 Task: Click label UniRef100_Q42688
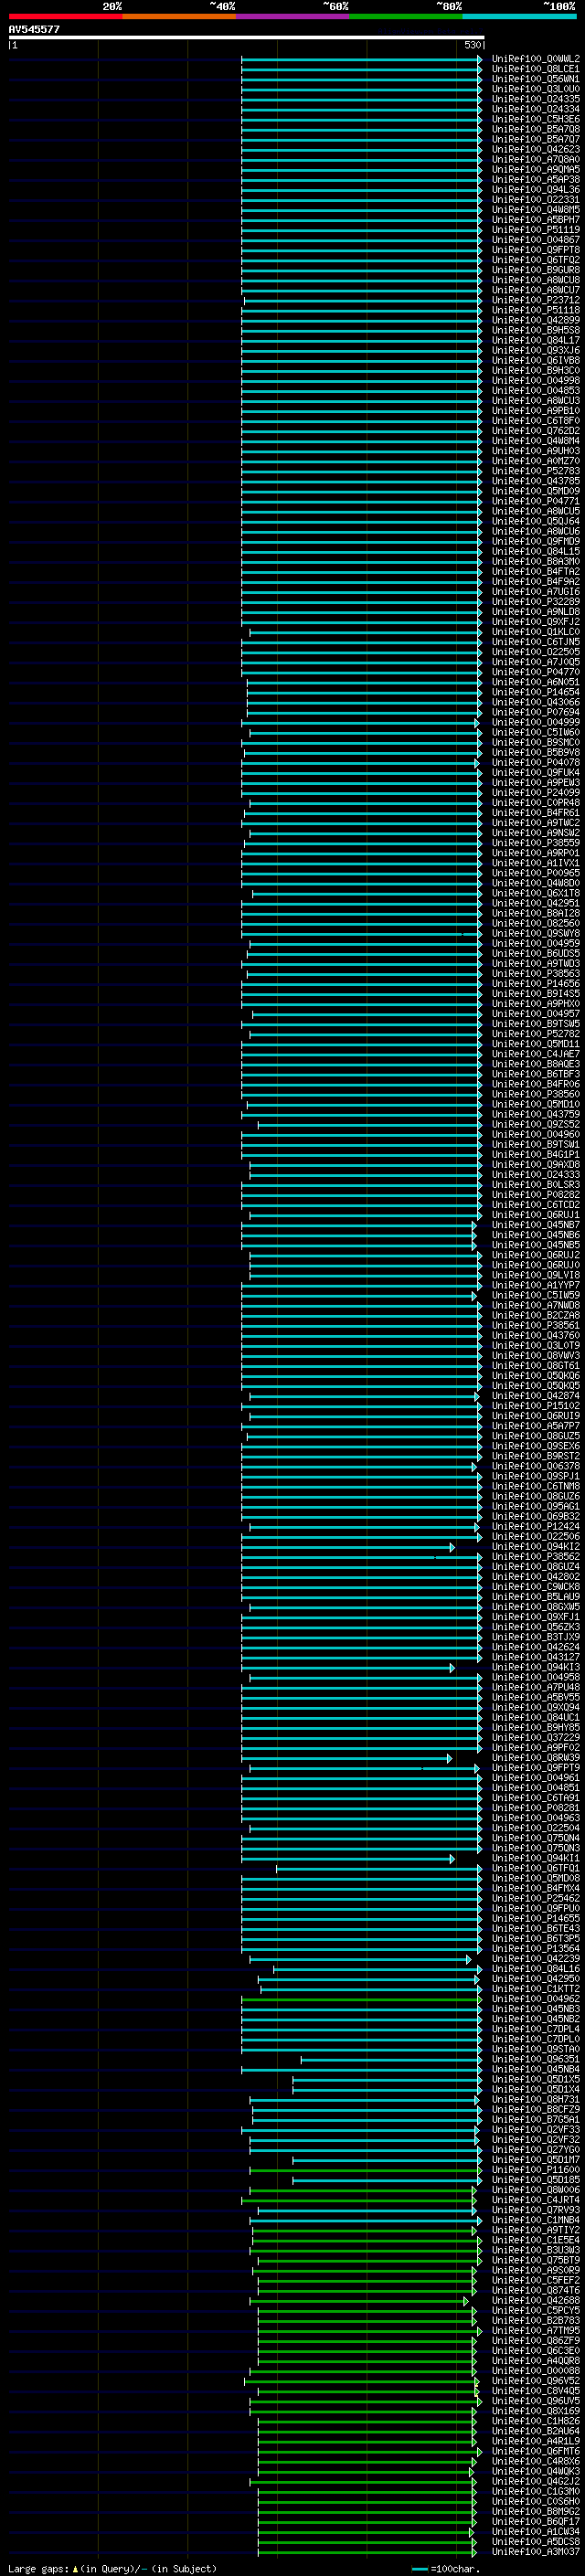point(536,2300)
